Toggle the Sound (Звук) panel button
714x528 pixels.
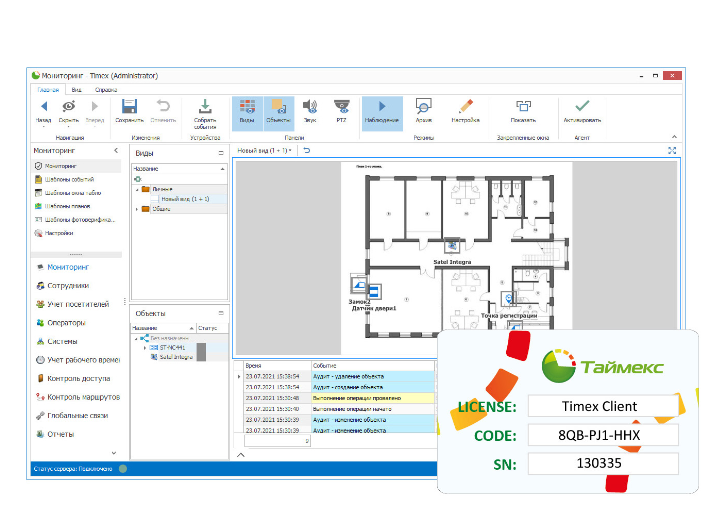310,108
